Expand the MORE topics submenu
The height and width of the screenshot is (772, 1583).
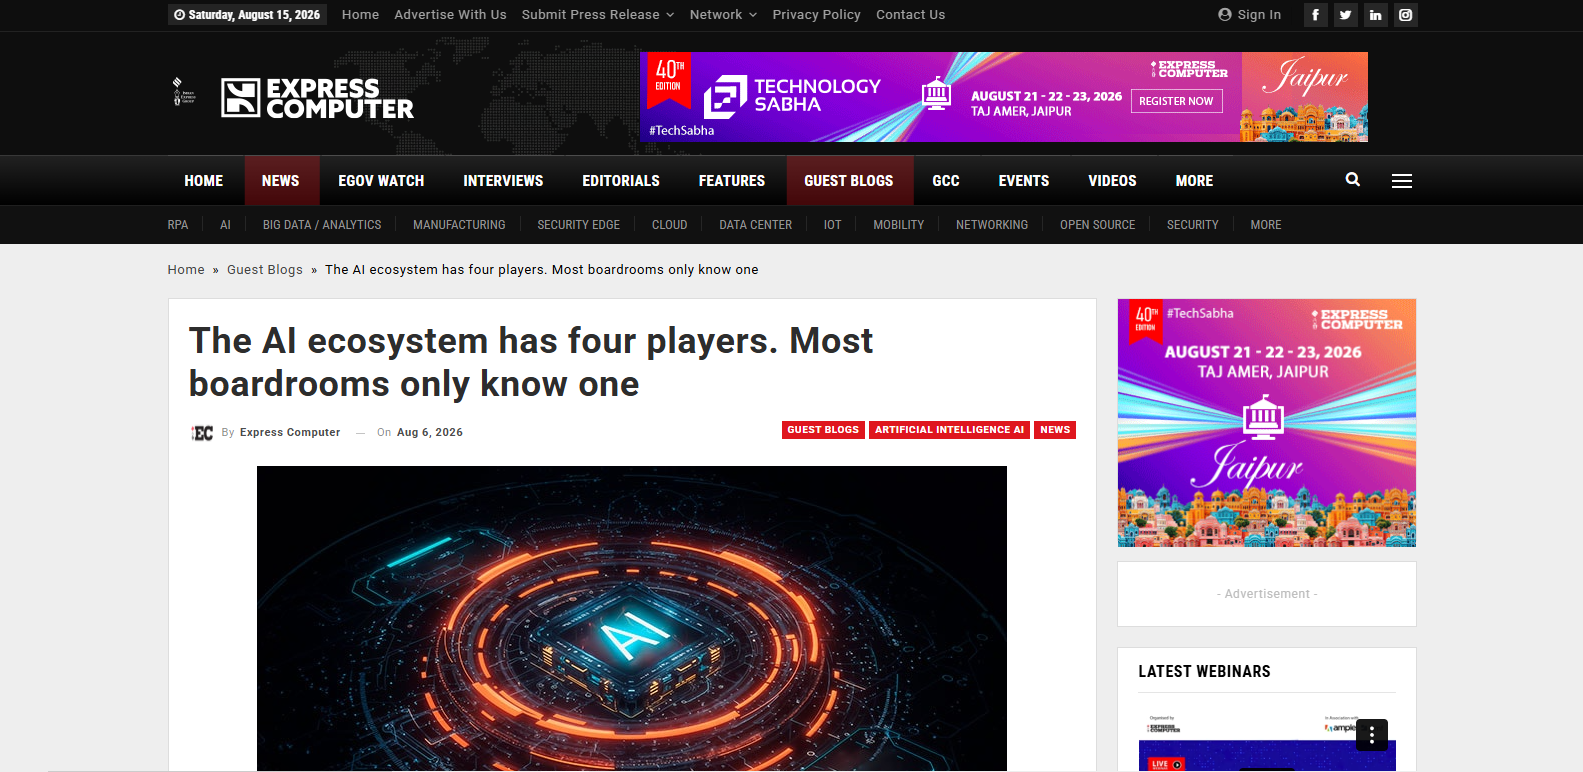(1265, 225)
